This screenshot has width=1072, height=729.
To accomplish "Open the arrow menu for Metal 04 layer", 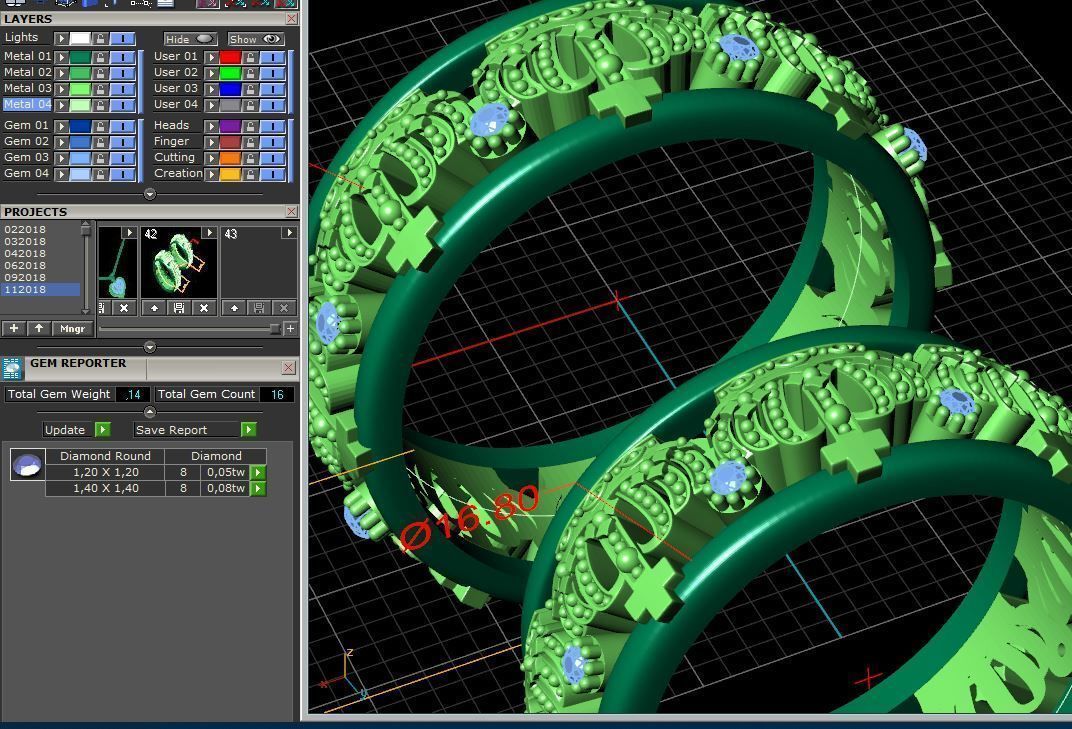I will click(x=62, y=105).
